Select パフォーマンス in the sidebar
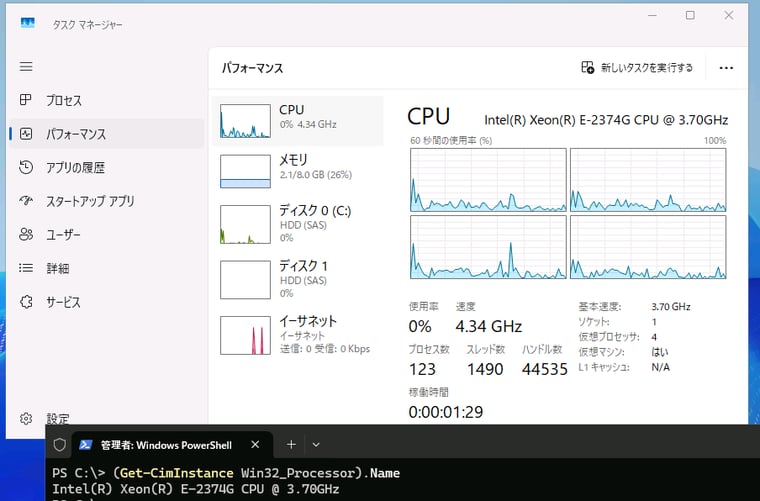The image size is (760, 501). click(x=107, y=134)
